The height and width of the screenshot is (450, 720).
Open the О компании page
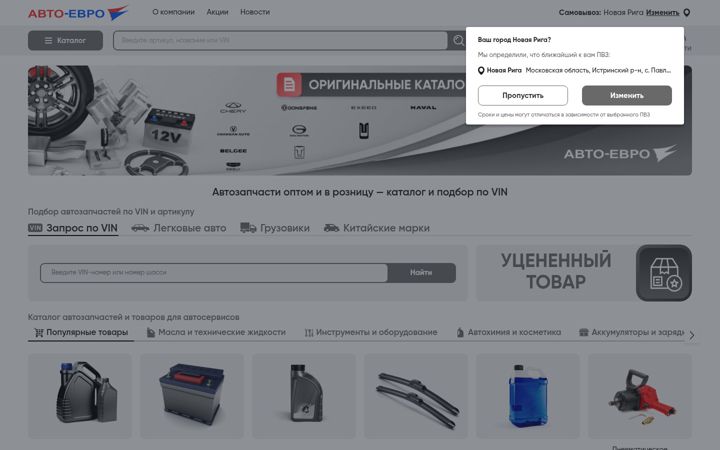173,12
